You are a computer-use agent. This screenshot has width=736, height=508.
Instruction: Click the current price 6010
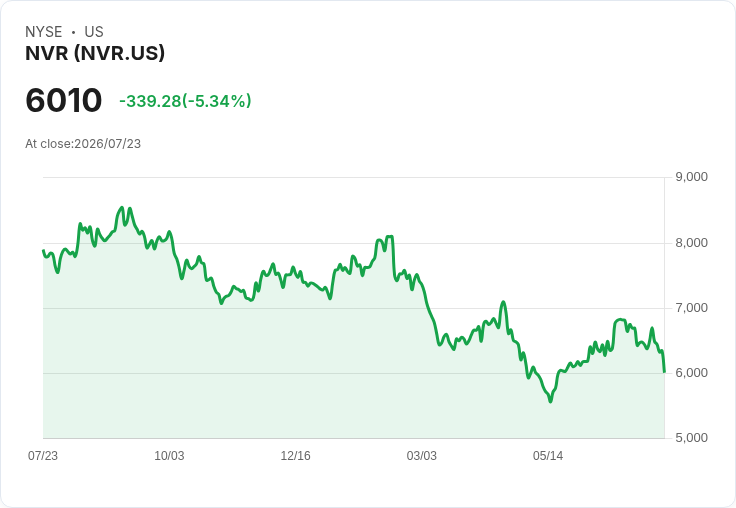pos(63,100)
